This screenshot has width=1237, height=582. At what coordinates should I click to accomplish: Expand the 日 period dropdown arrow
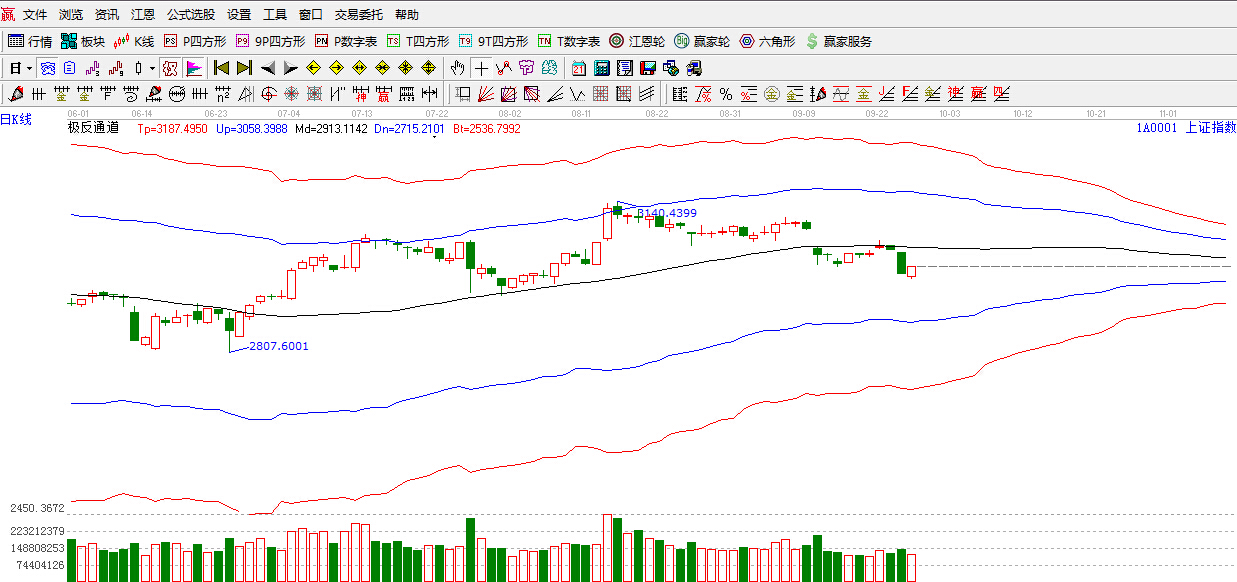point(29,68)
